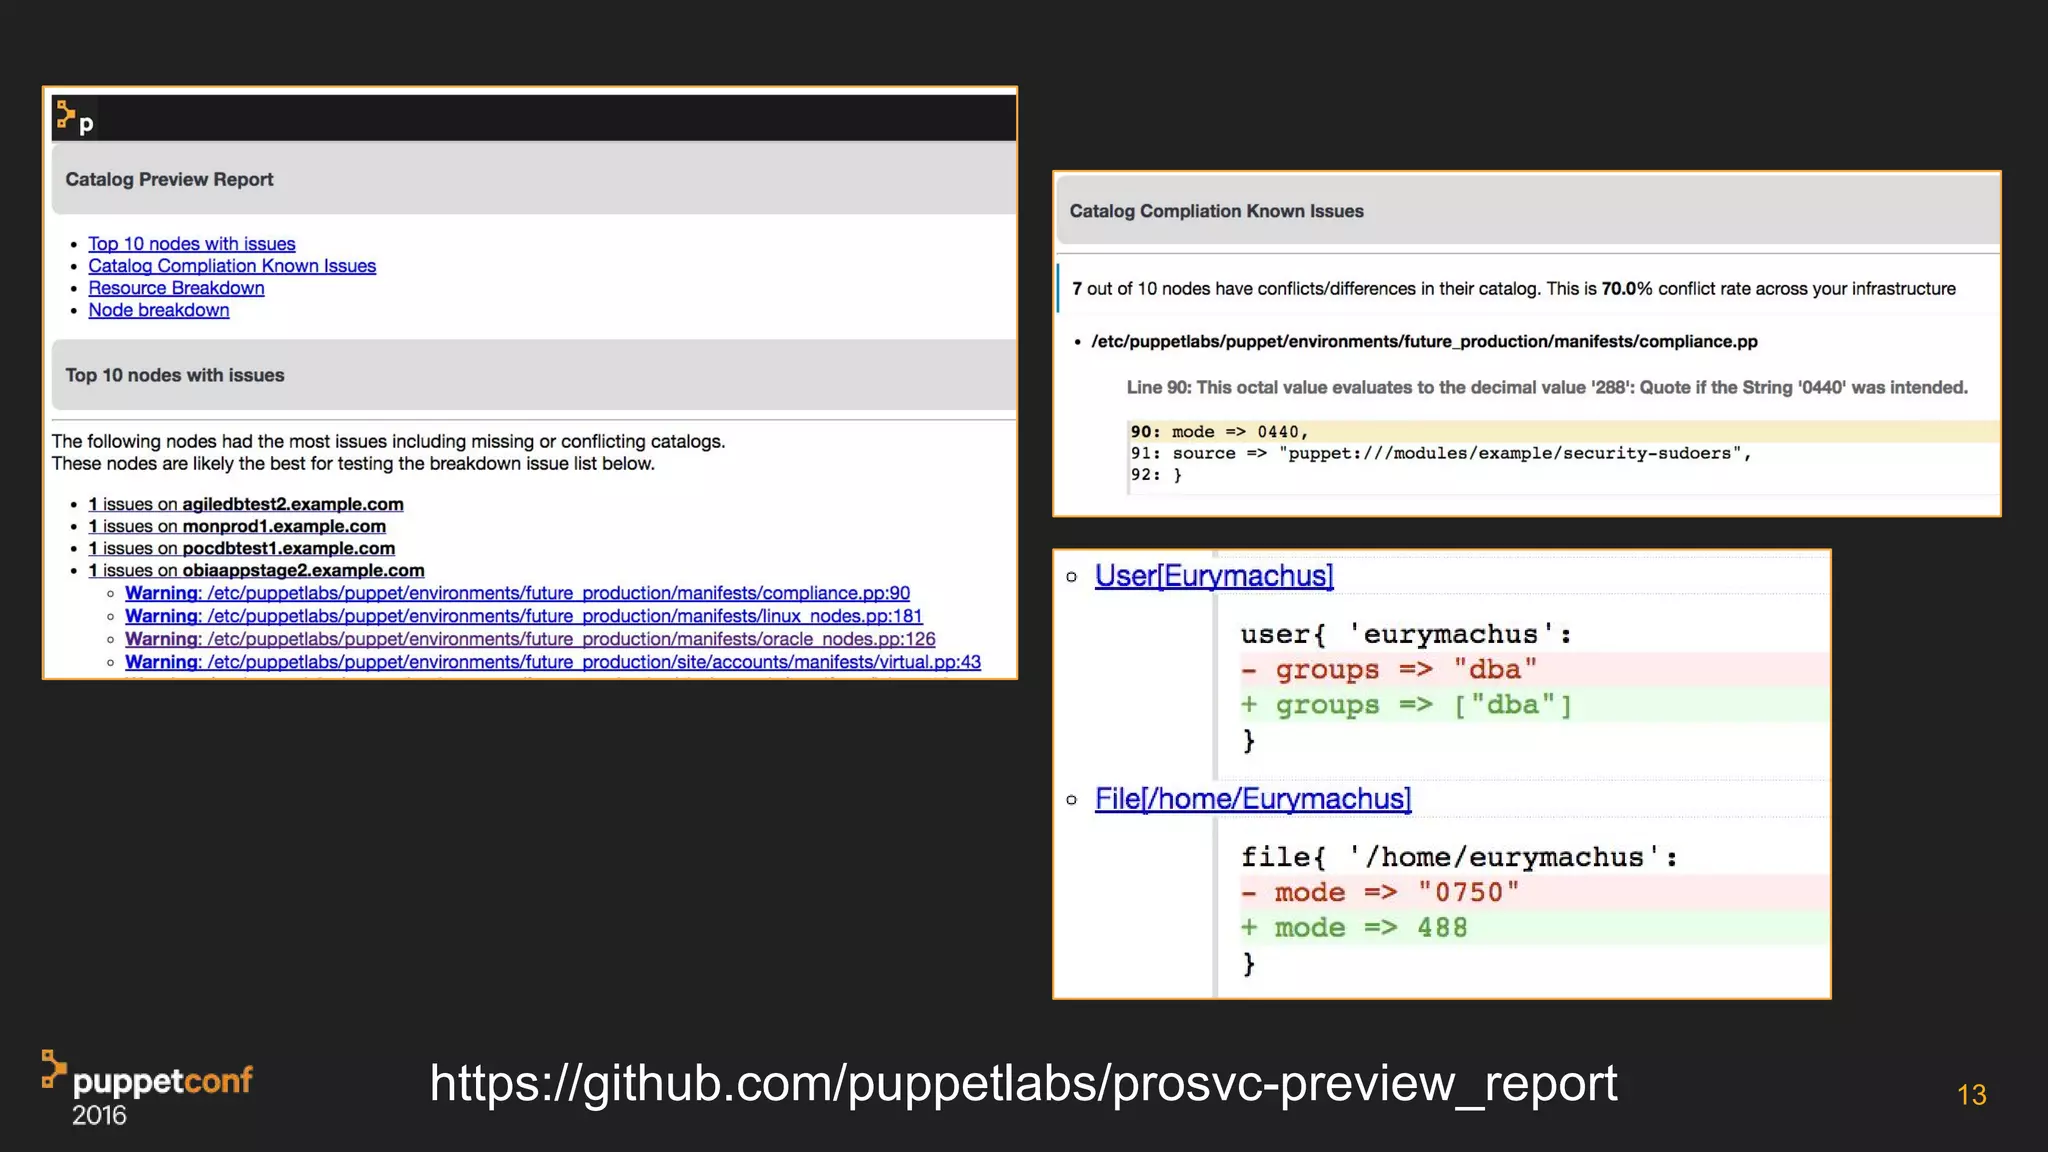Click code line 91 with source puppet URL
Image resolution: width=2048 pixels, height=1152 pixels.
pyautogui.click(x=1441, y=454)
